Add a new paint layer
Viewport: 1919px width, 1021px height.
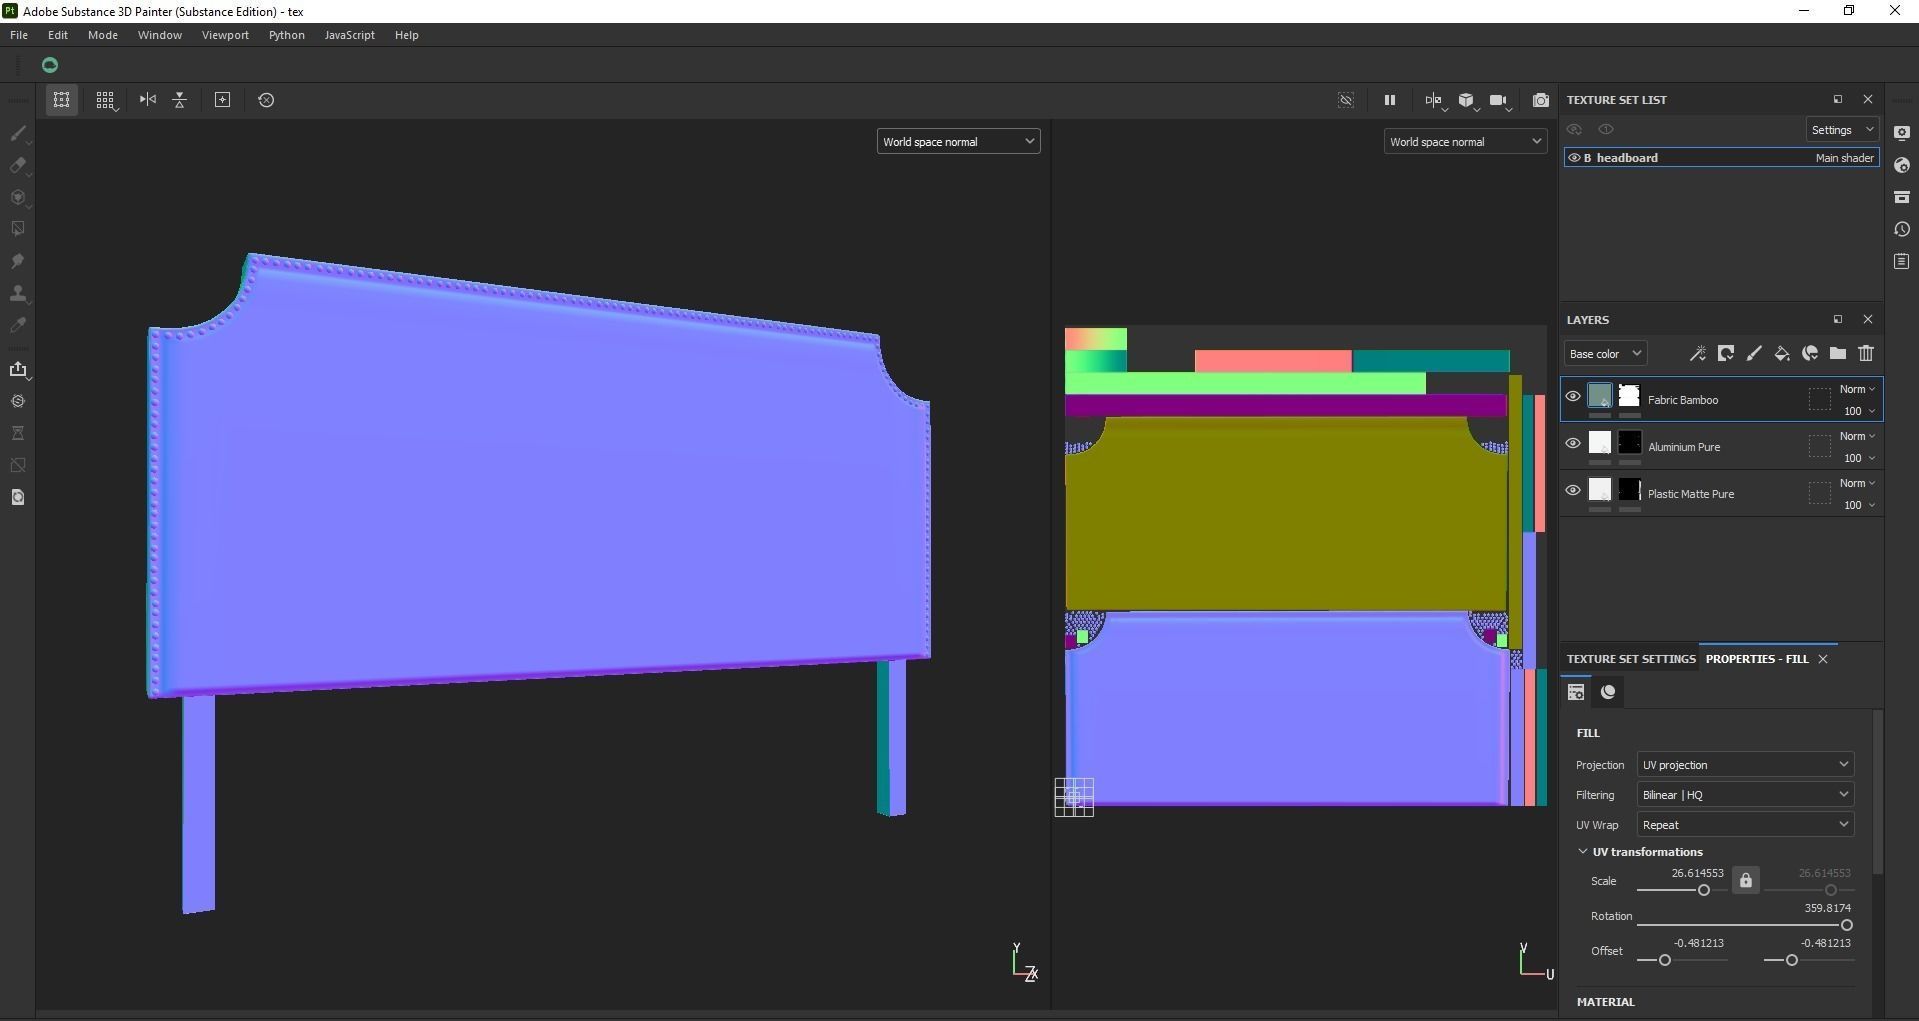click(x=1754, y=353)
